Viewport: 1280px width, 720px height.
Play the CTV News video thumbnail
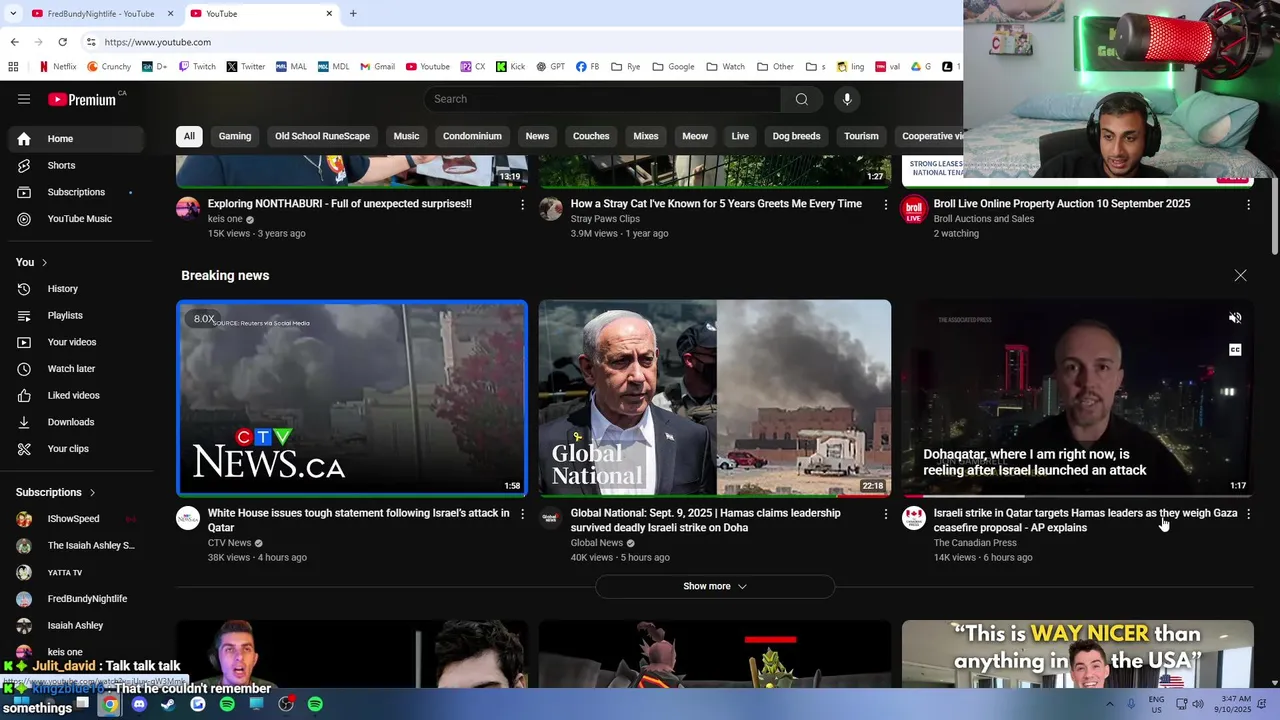(x=352, y=398)
